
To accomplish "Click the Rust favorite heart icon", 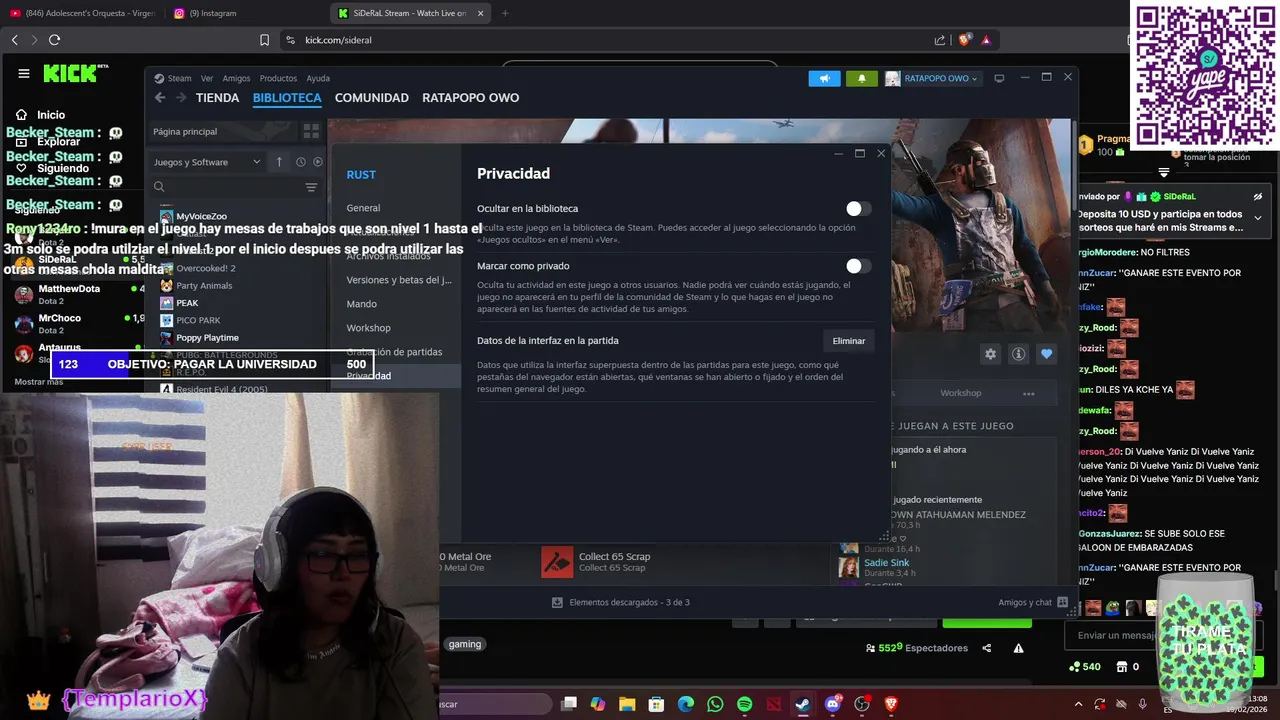I will 1046,354.
